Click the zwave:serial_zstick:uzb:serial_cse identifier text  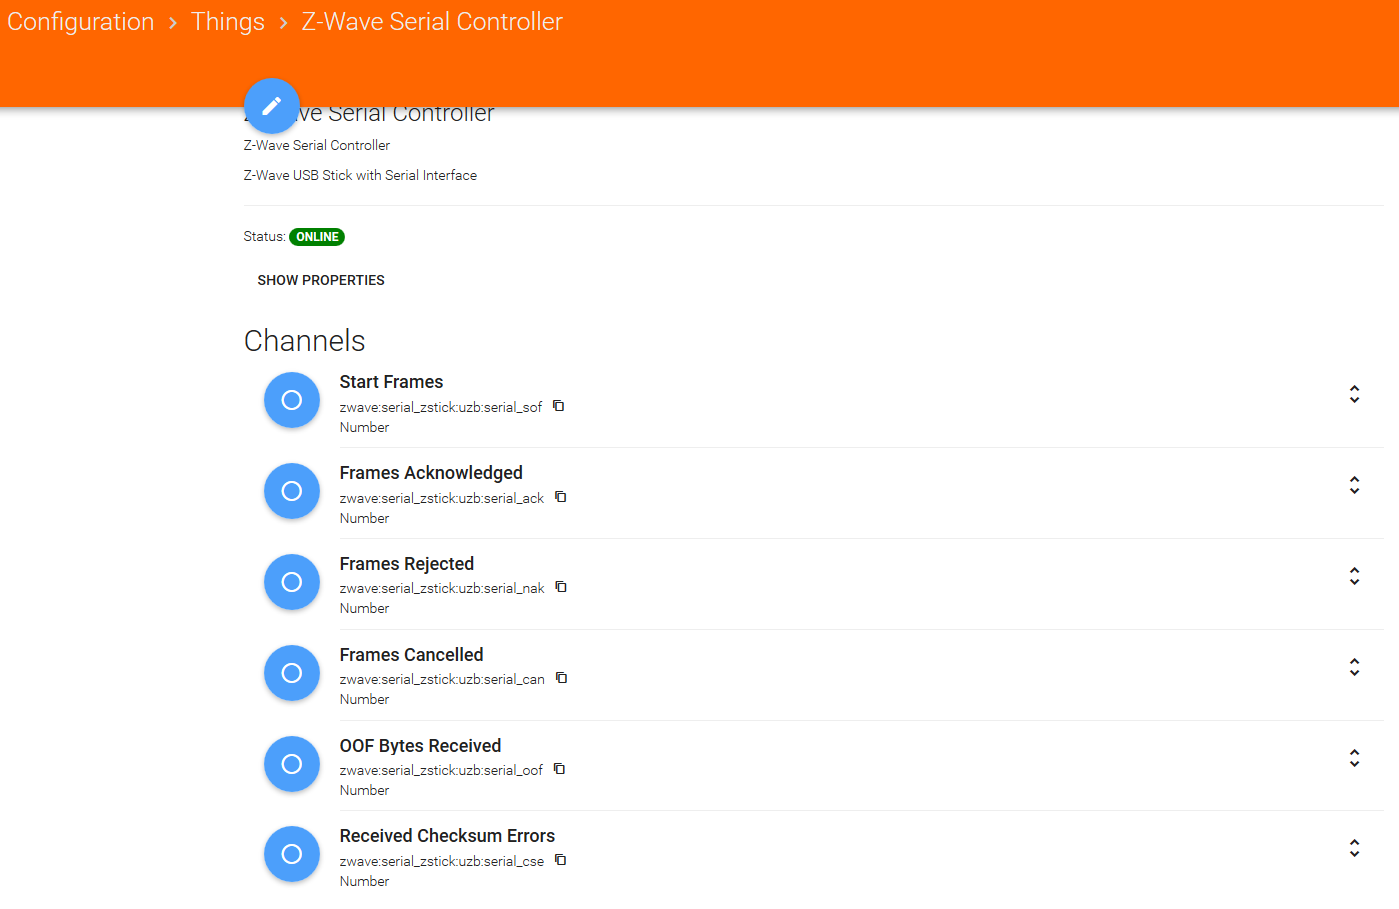click(442, 861)
